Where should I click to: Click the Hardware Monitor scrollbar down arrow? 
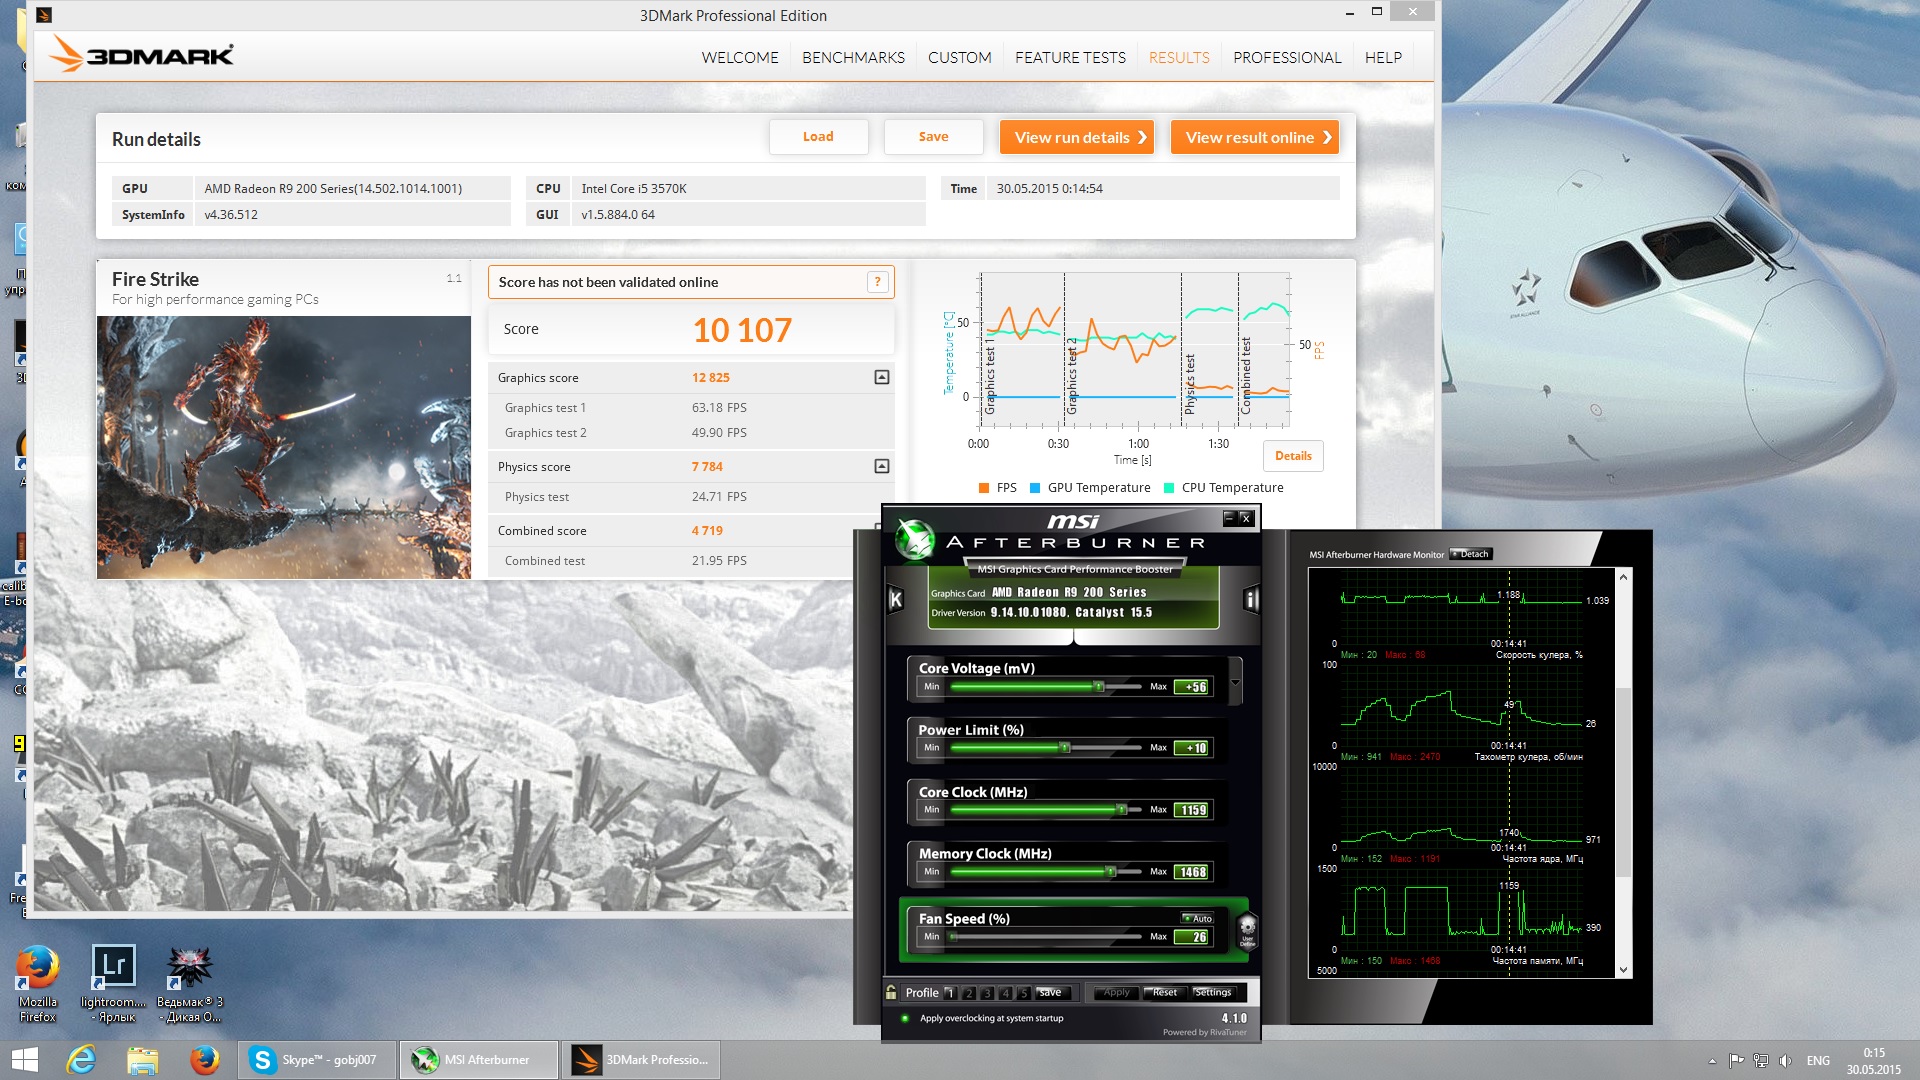pos(1623,969)
